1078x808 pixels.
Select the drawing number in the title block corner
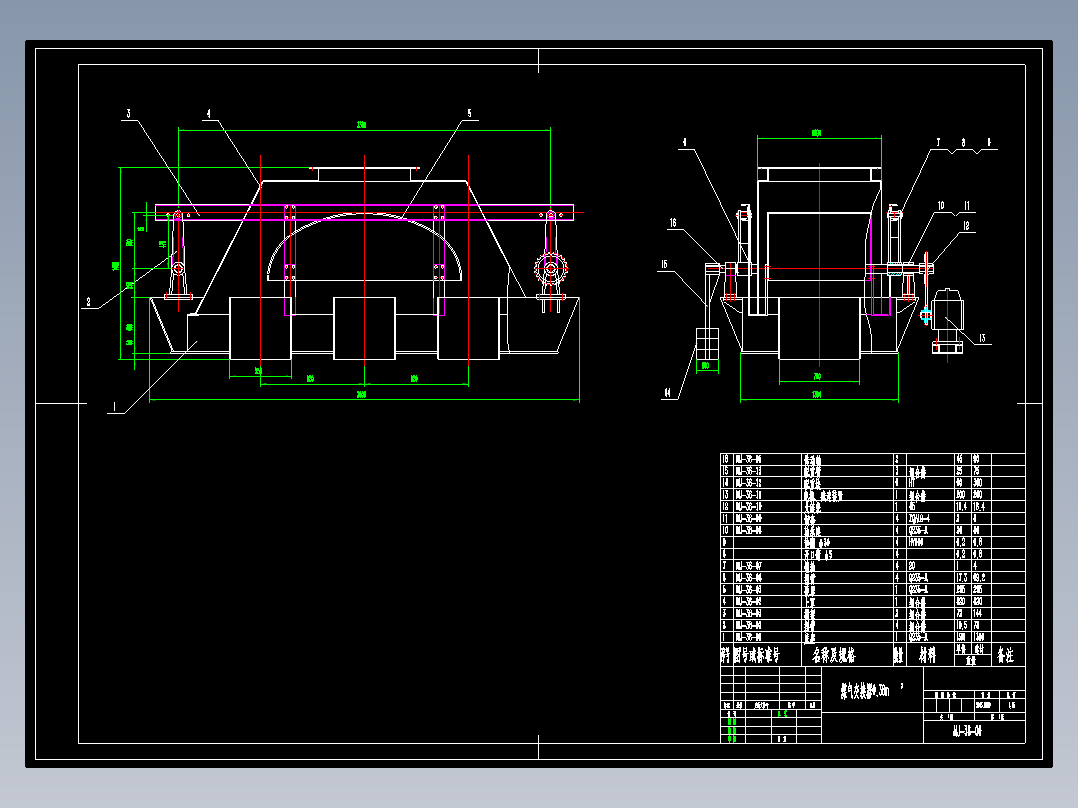968,732
